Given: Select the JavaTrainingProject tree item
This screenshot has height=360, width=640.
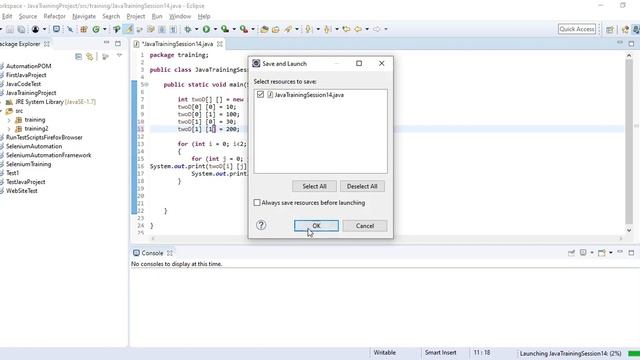Looking at the screenshot, I should tap(31, 93).
